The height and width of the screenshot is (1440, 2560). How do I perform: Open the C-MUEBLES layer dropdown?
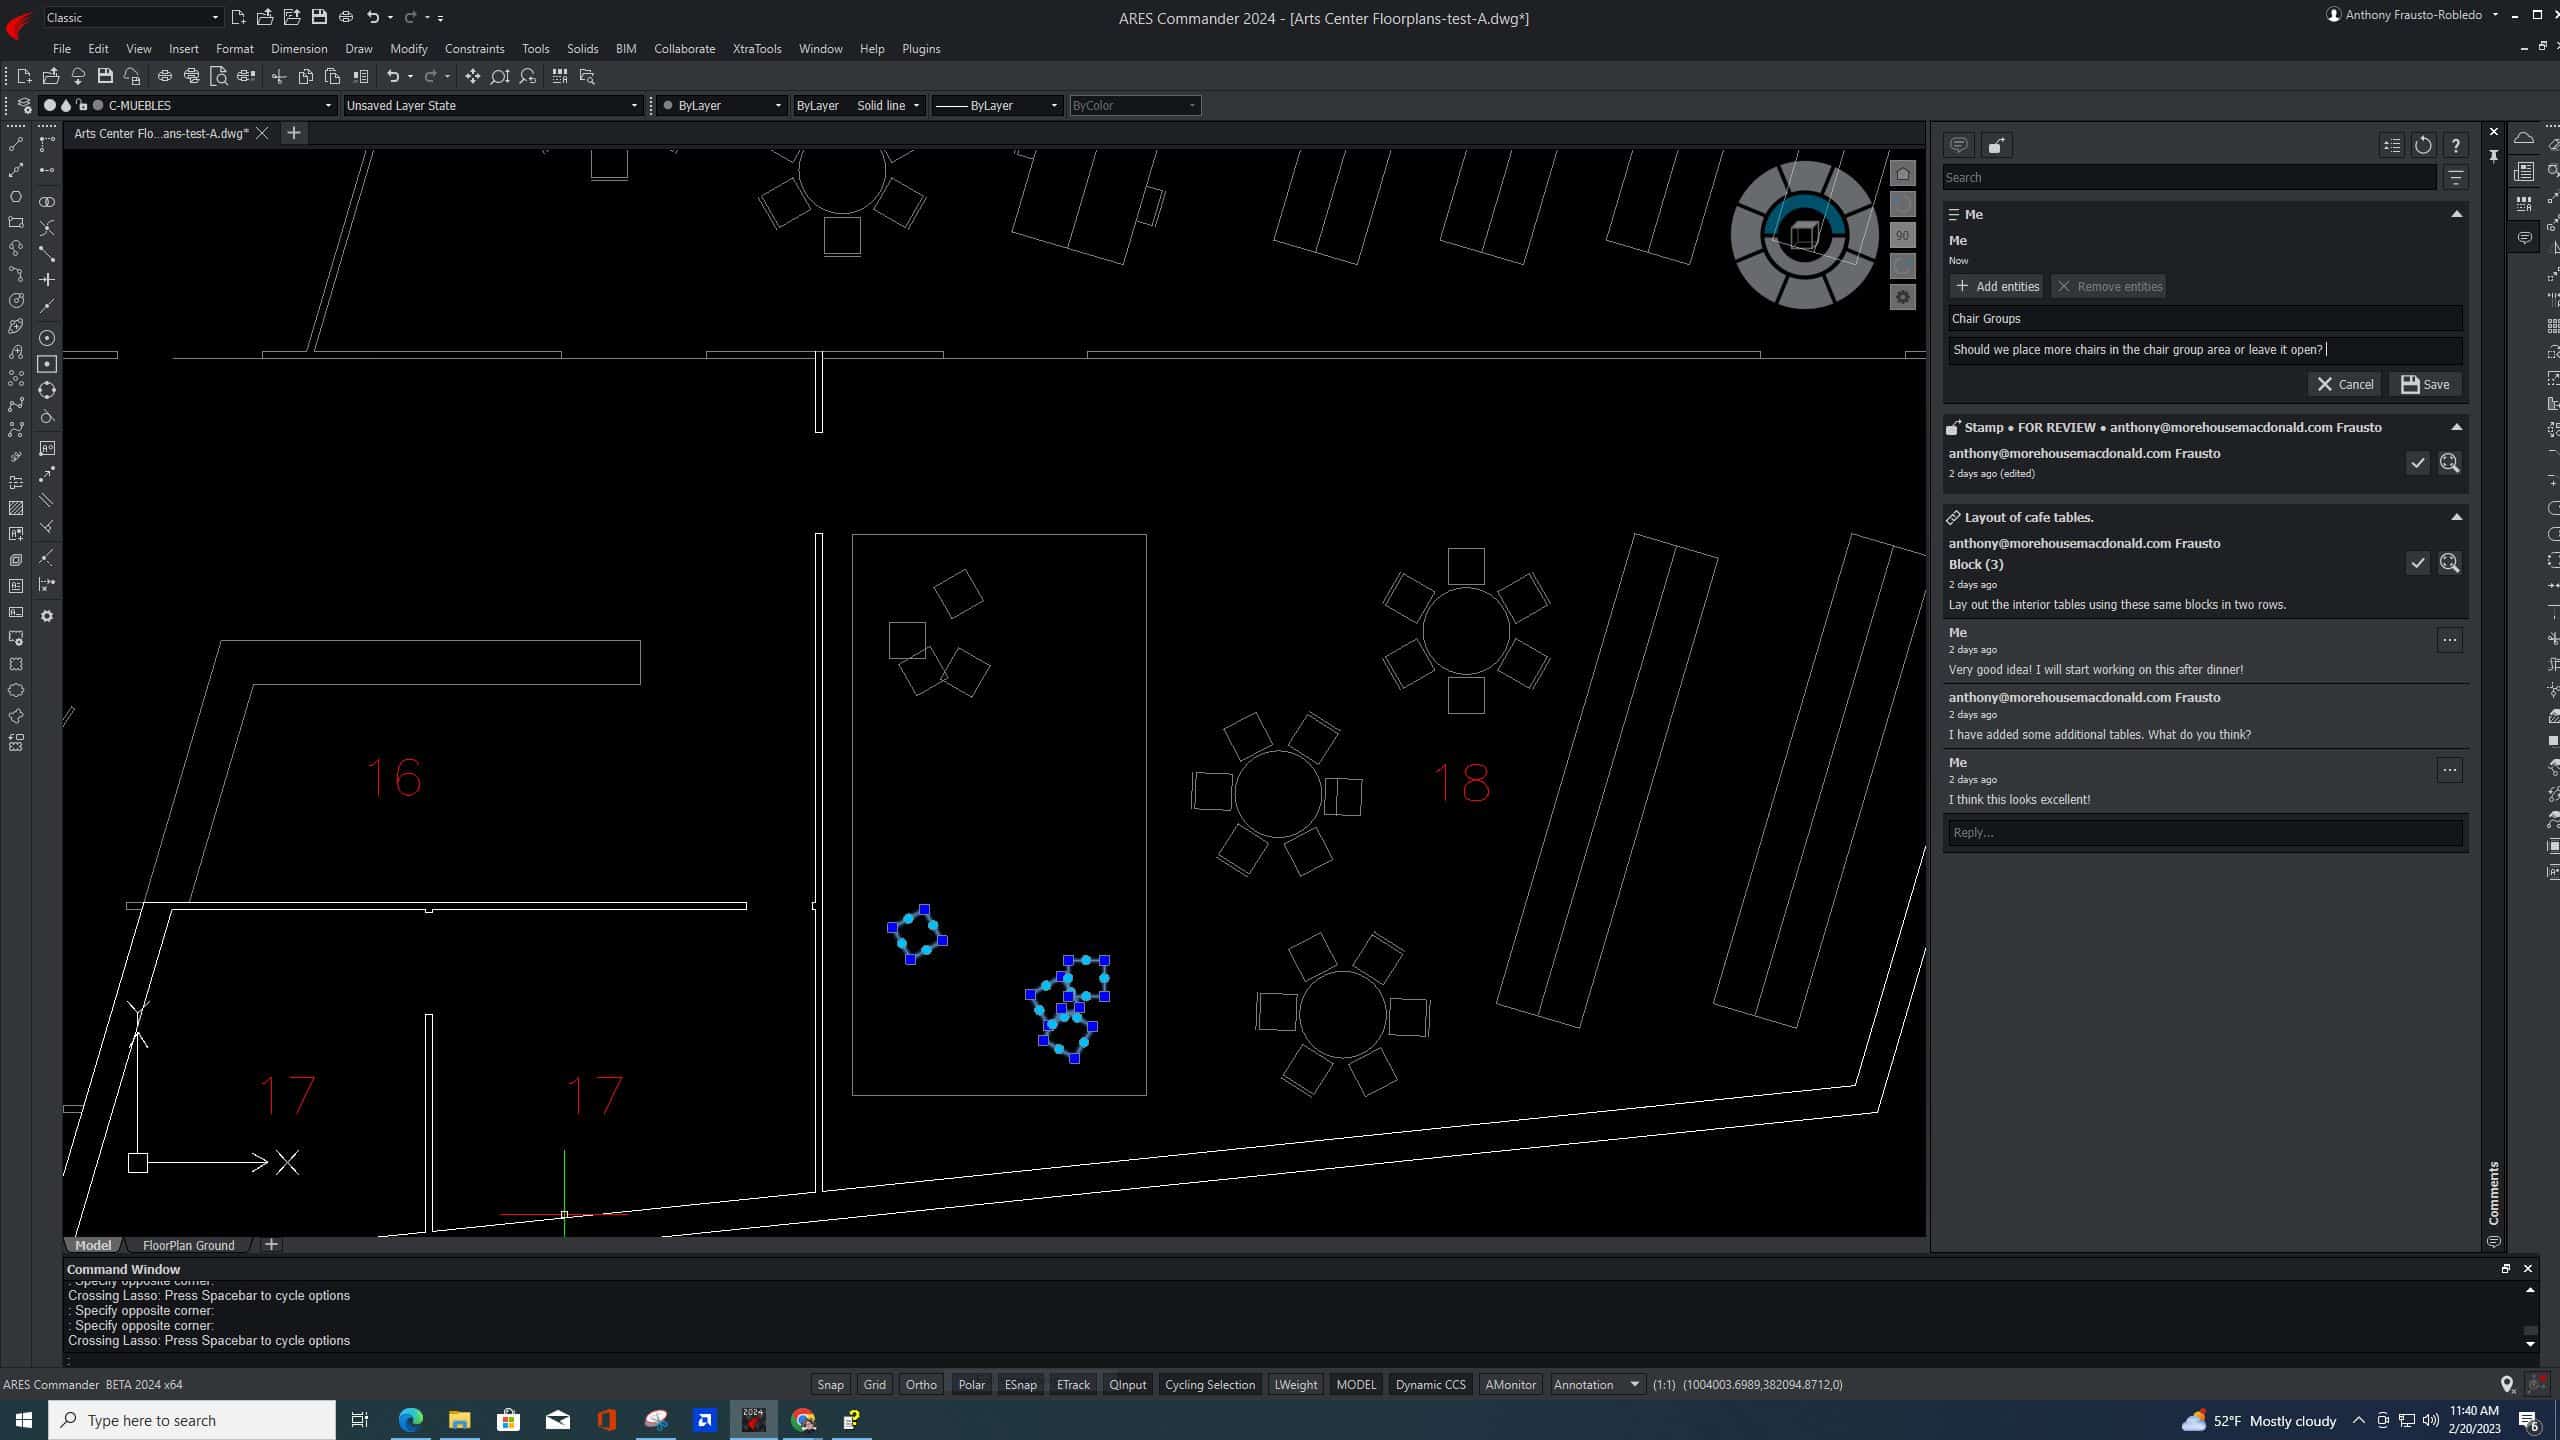pyautogui.click(x=328, y=106)
